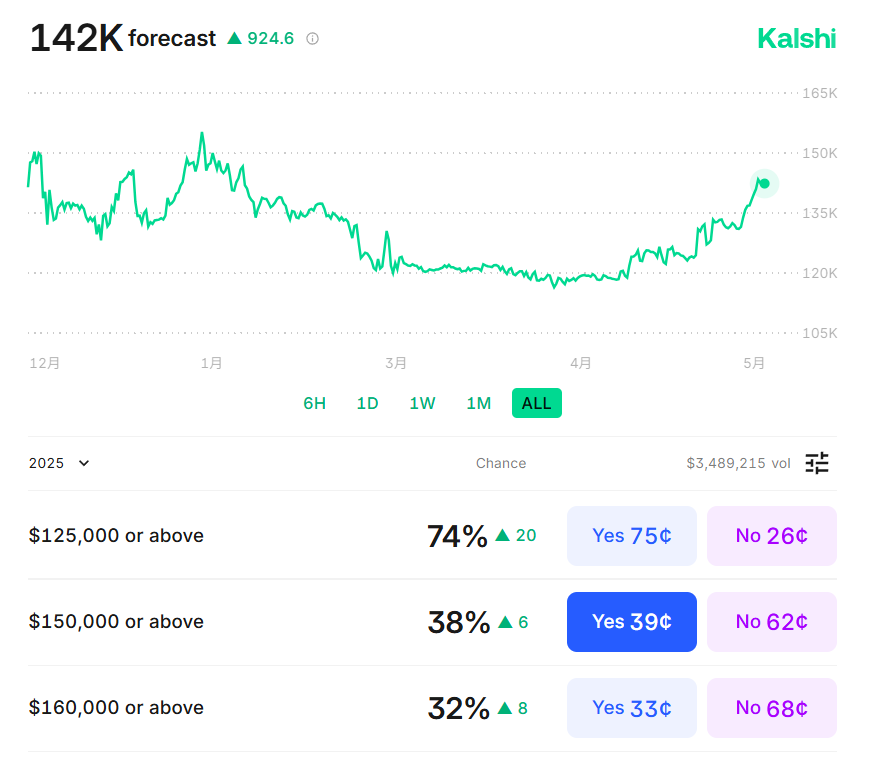
Task: Click the 142K forecast value
Action: (x=76, y=38)
